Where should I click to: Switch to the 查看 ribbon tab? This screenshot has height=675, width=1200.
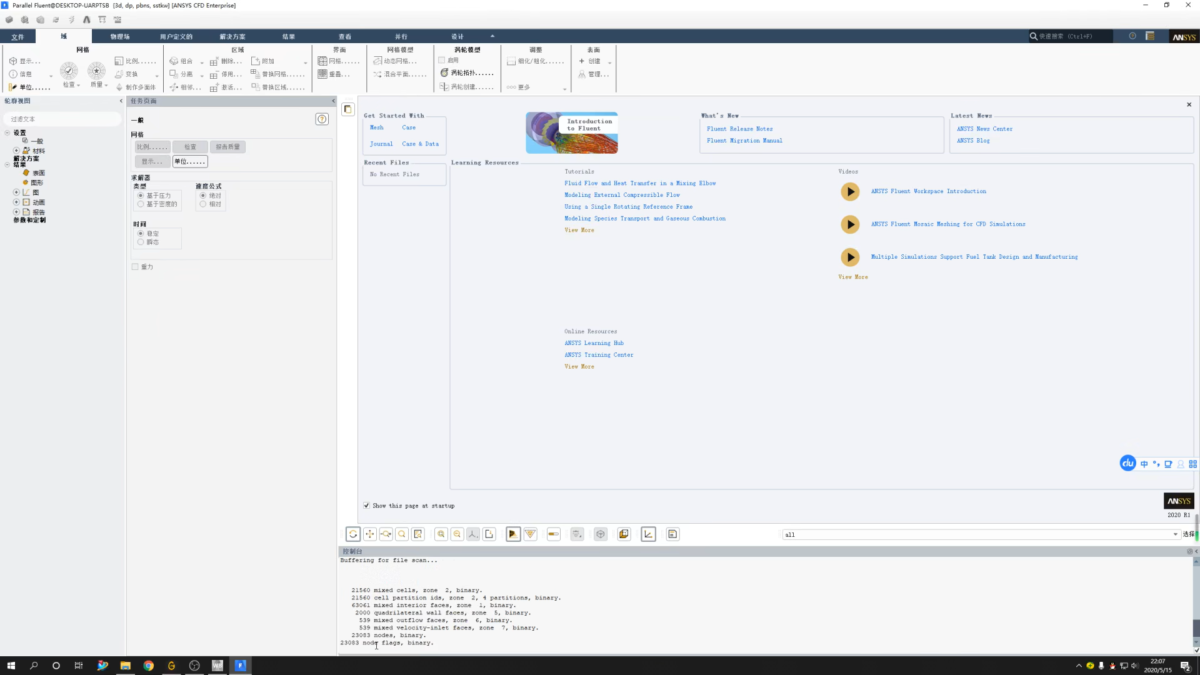345,36
